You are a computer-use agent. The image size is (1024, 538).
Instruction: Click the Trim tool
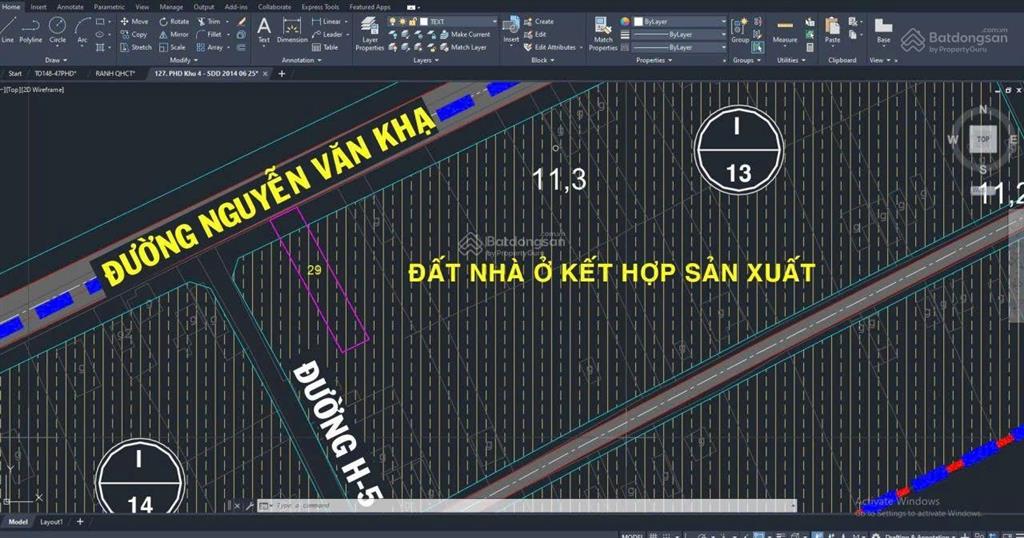click(x=209, y=22)
